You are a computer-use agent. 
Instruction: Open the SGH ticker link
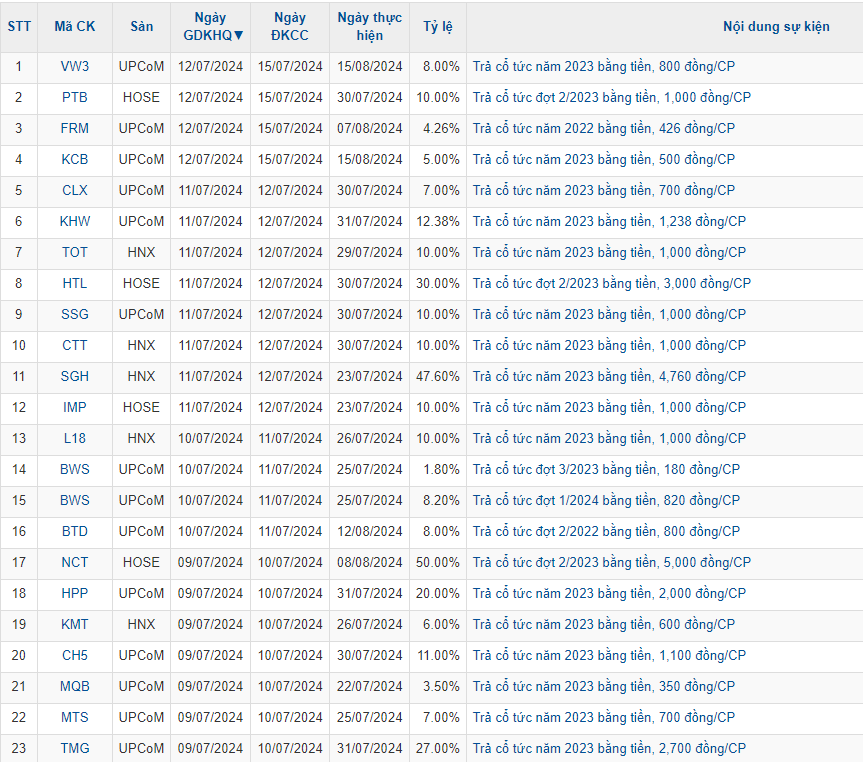tap(75, 376)
